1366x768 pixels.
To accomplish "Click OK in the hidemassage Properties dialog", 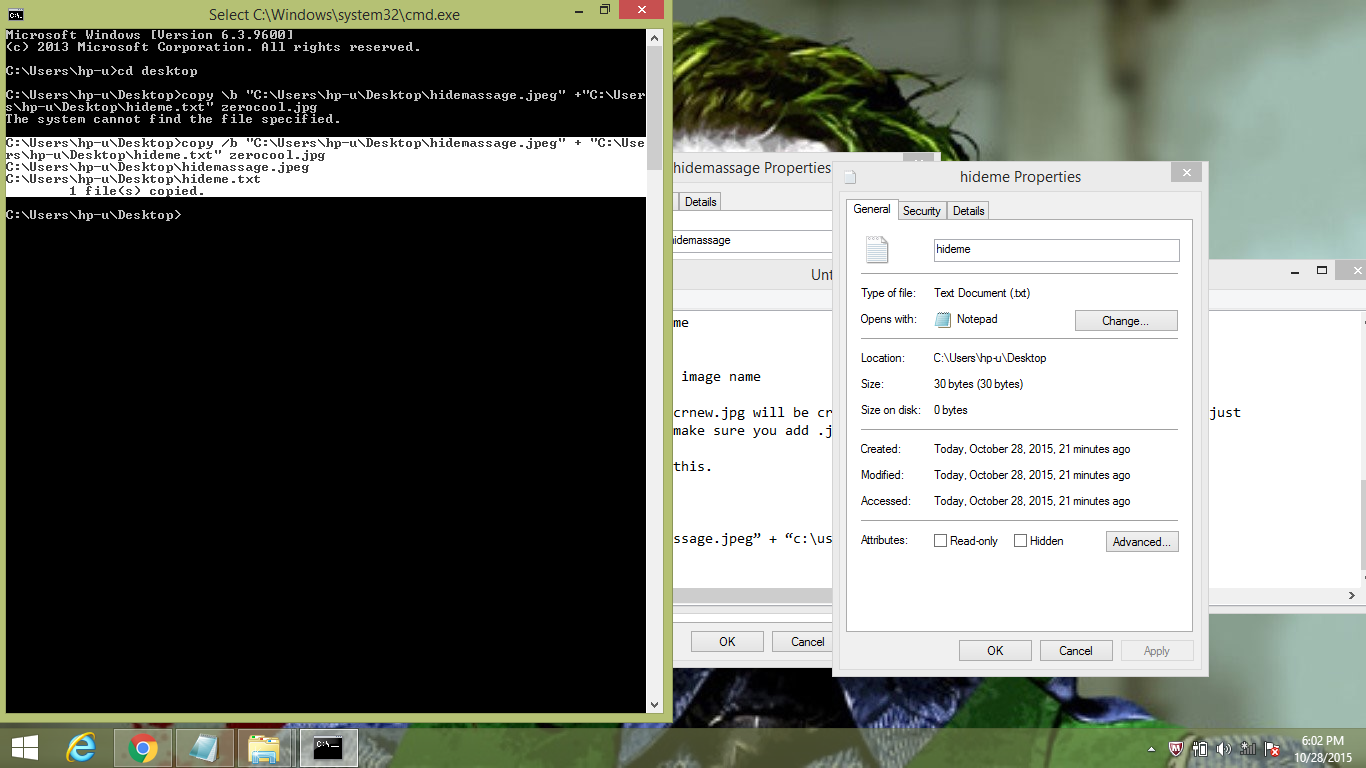I will (x=727, y=642).
